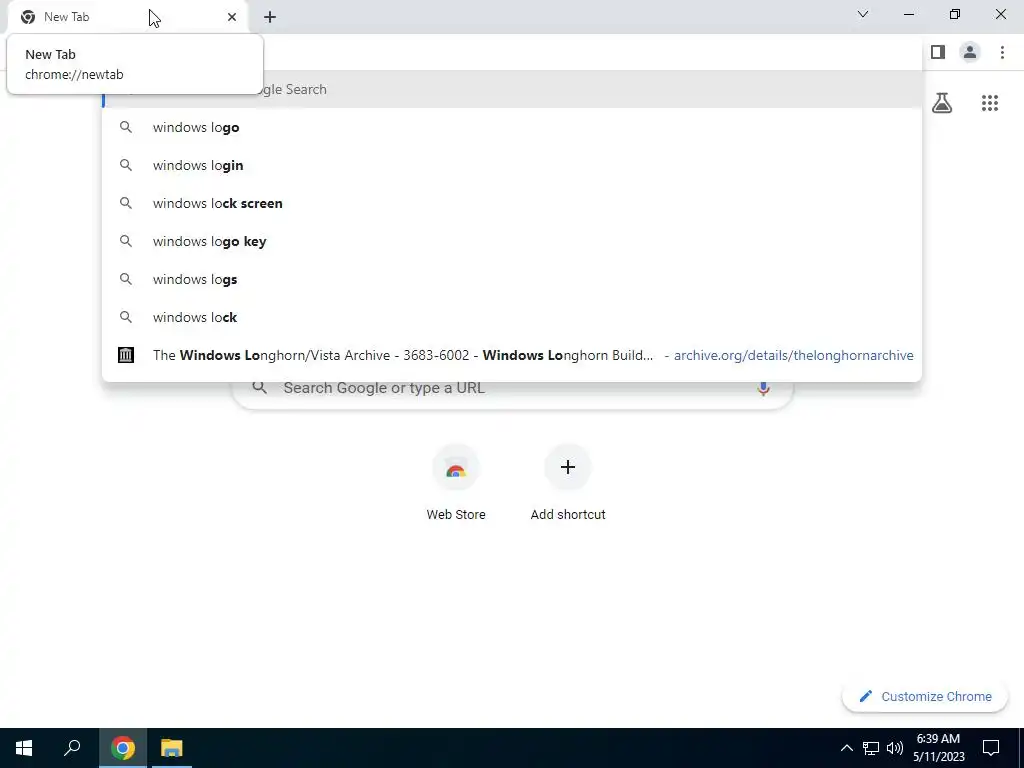The width and height of the screenshot is (1024, 768).
Task: Open the Chrome three-dot menu
Action: click(x=1002, y=52)
